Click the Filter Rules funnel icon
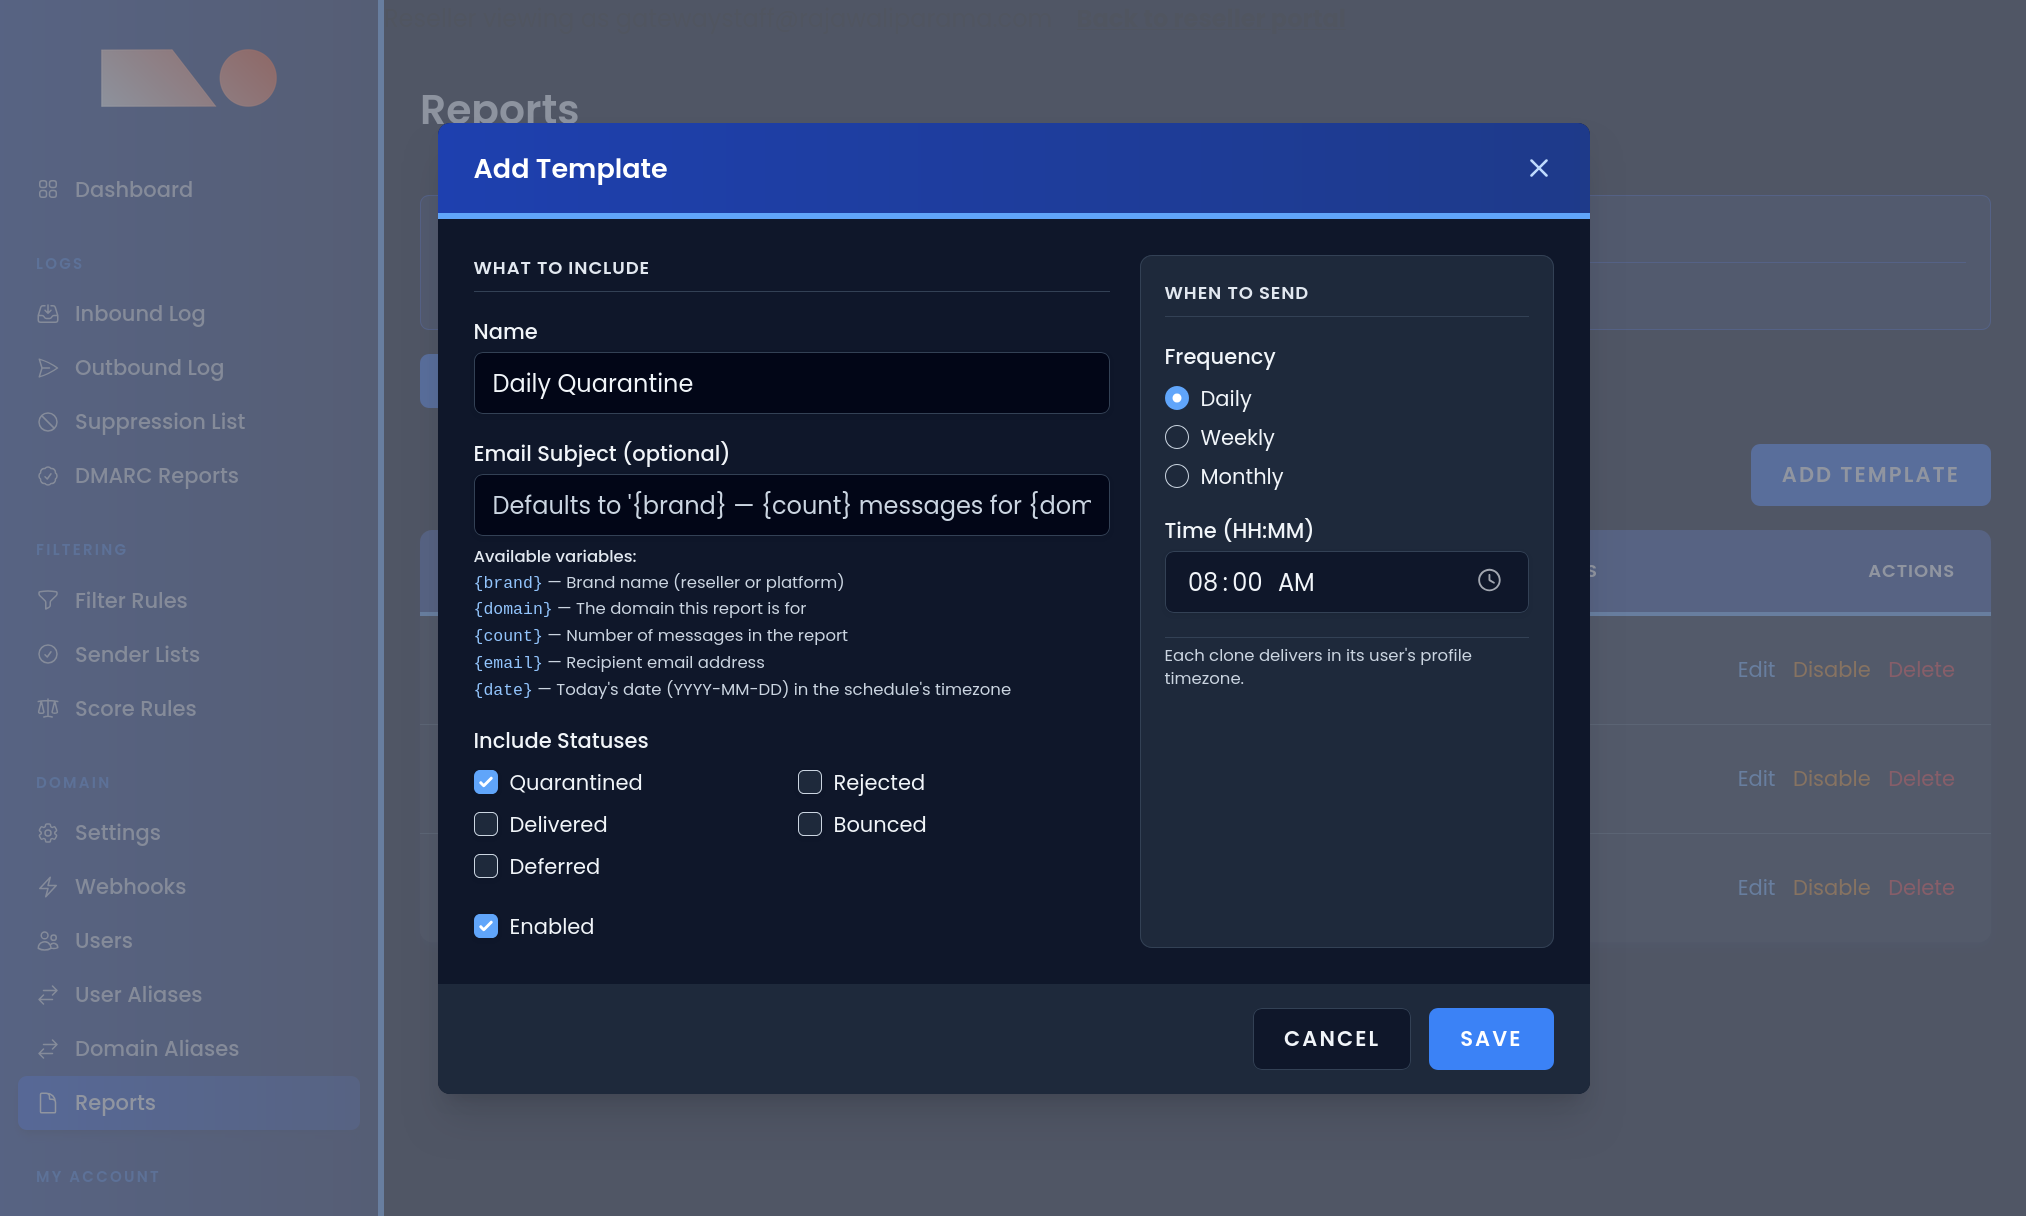Screen dimensions: 2026x1216 48,600
